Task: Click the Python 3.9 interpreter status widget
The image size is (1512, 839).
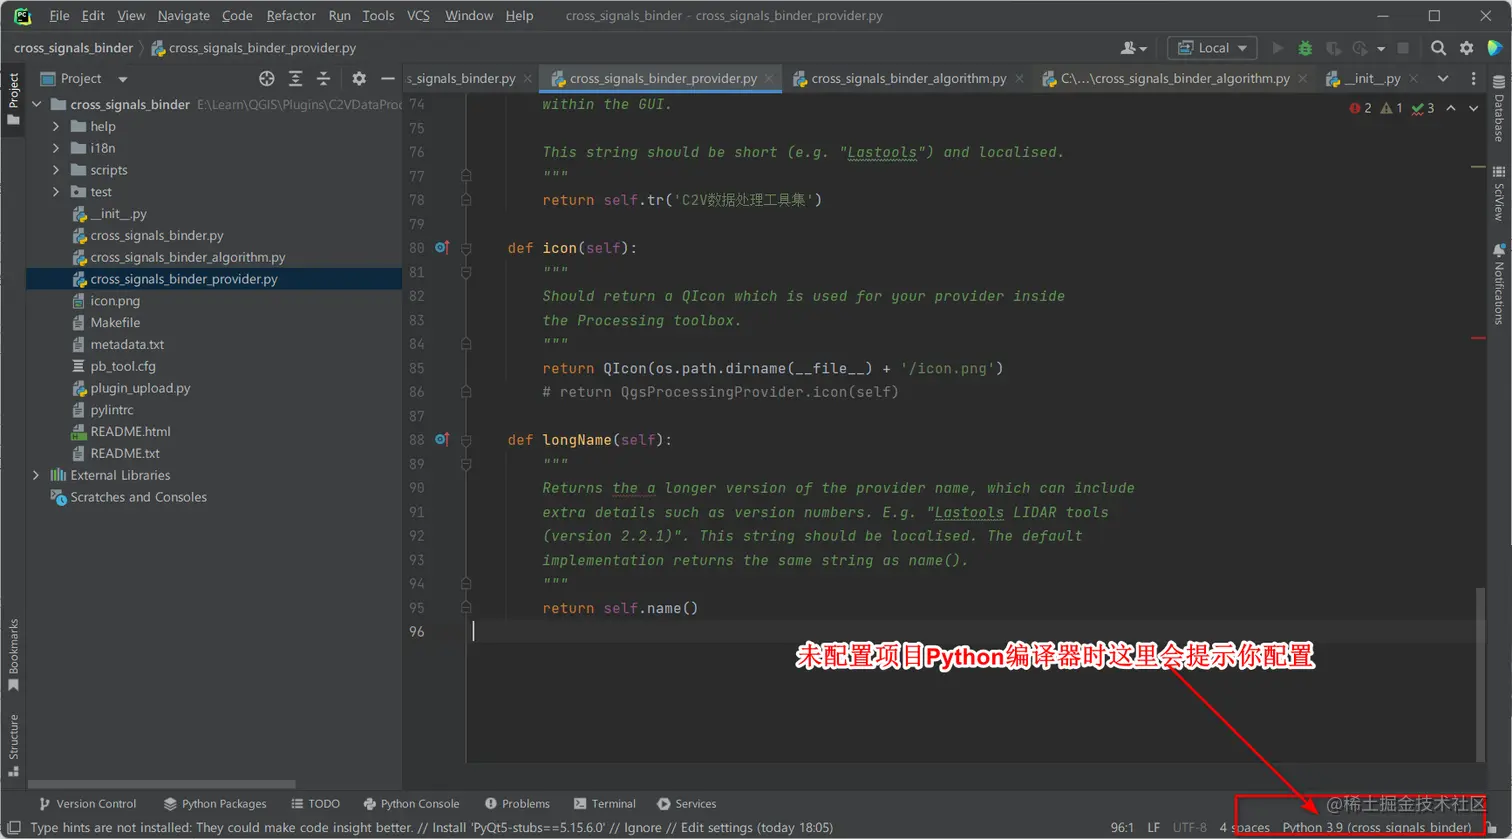Action: 1377,828
